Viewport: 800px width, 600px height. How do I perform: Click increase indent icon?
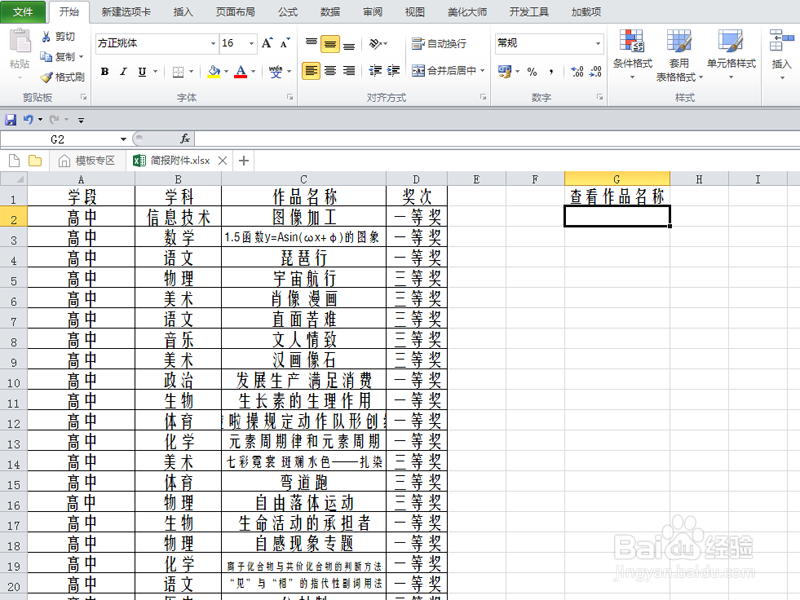(x=393, y=71)
